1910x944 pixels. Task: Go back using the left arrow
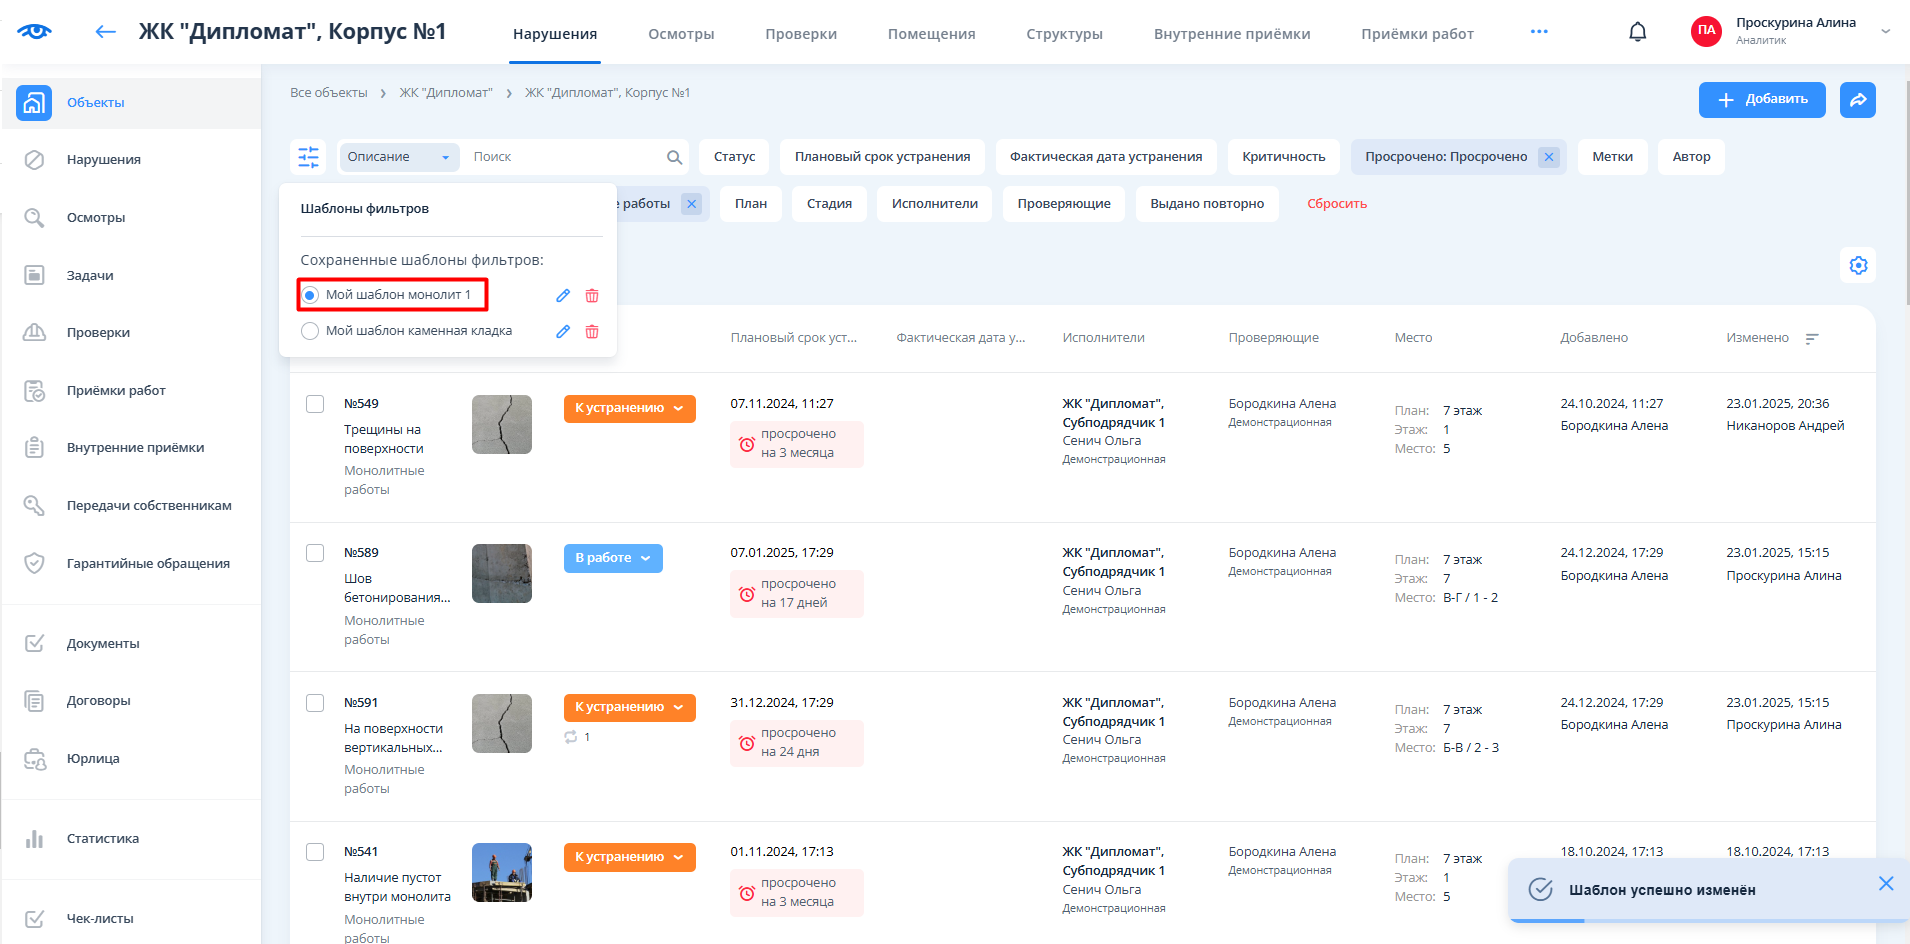click(105, 32)
